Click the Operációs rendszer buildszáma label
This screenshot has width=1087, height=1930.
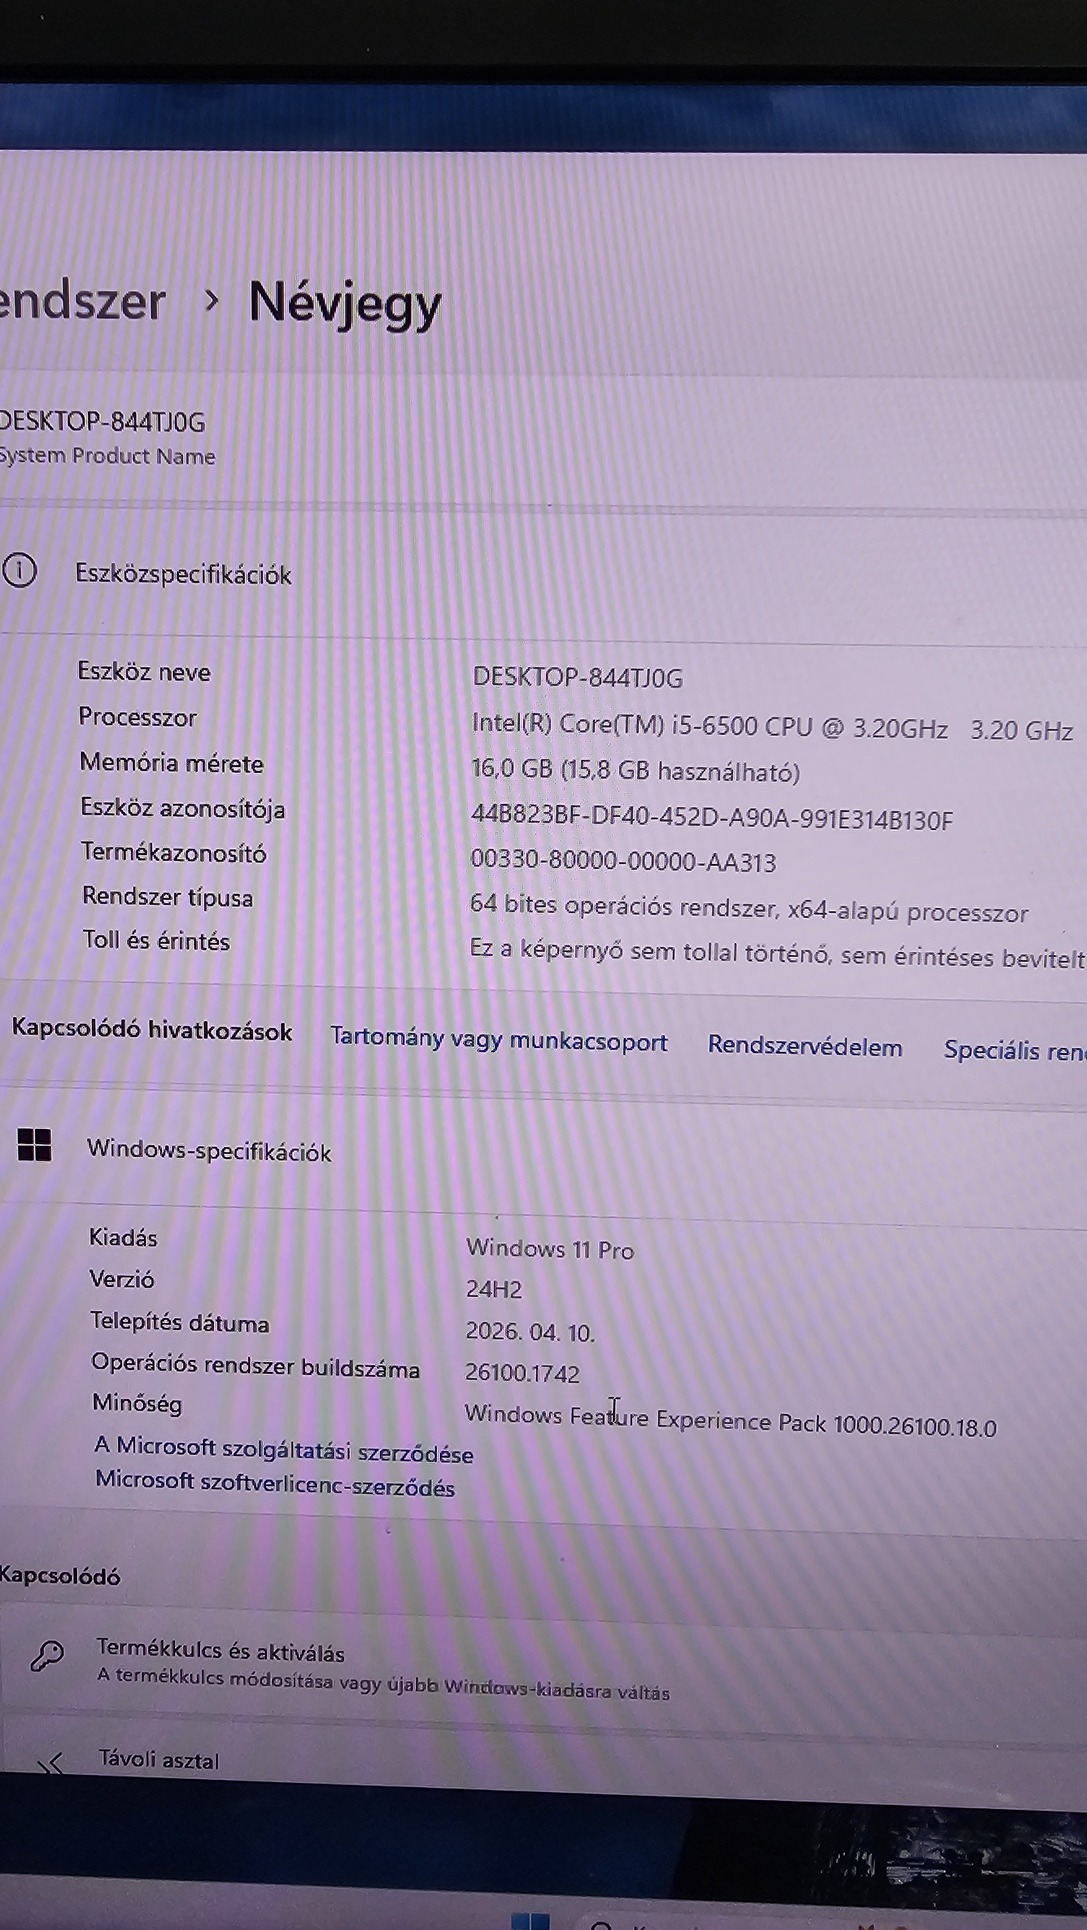[x=256, y=1366]
